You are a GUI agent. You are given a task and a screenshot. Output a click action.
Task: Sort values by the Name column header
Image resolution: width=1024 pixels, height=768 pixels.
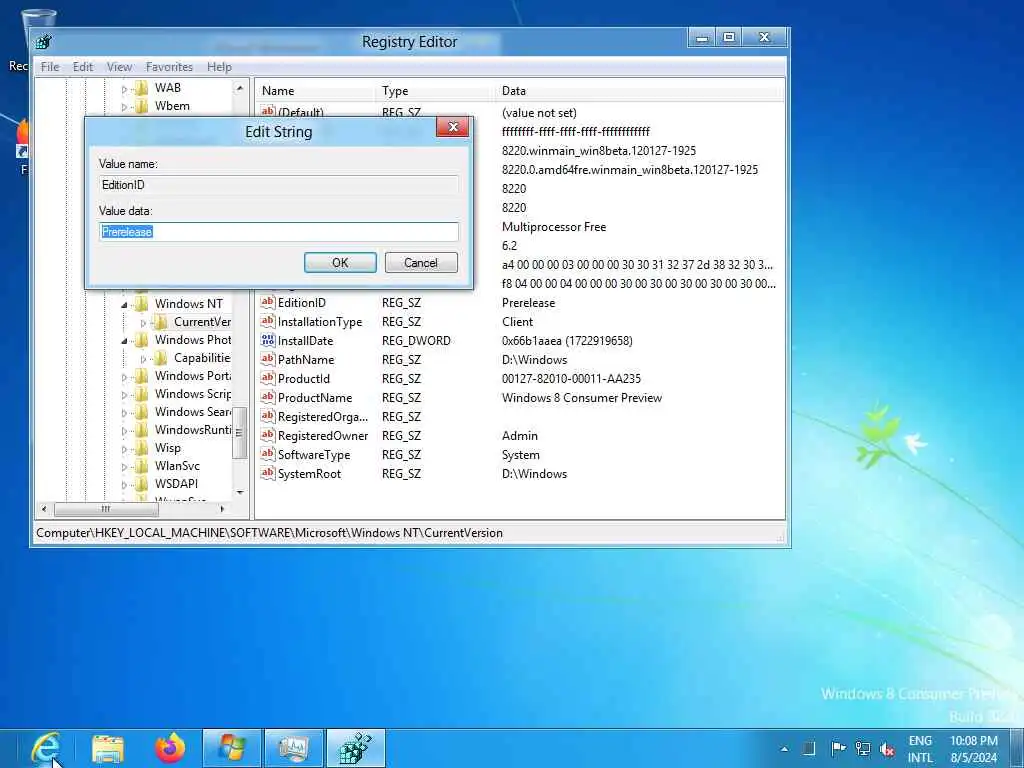tap(316, 91)
